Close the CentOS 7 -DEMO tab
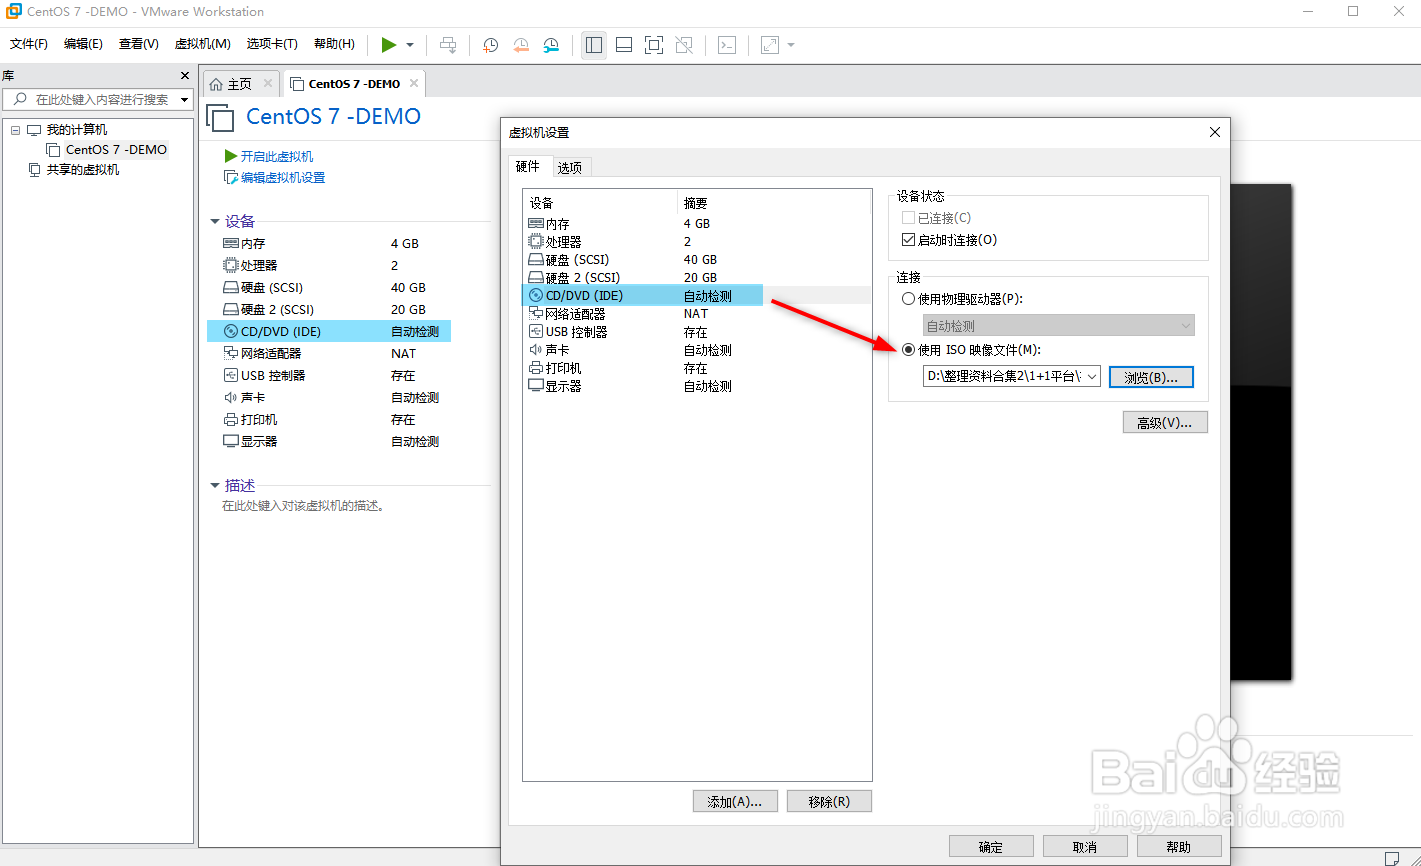 point(413,83)
